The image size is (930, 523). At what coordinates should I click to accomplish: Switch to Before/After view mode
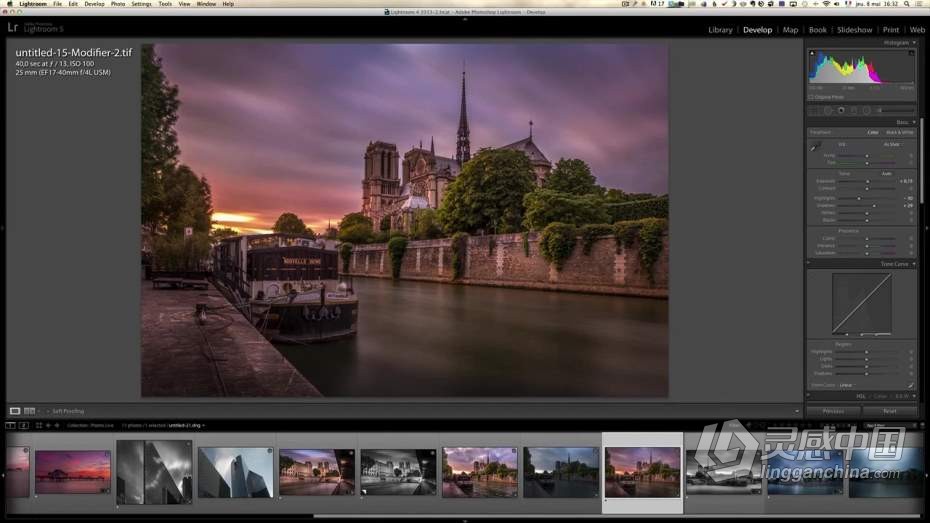(x=29, y=411)
